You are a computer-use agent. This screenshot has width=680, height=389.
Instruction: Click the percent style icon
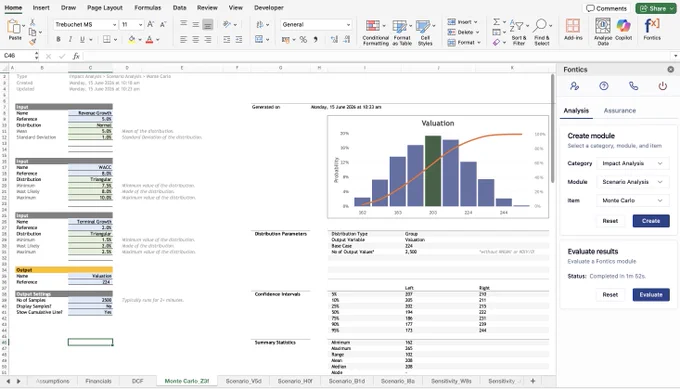(x=303, y=39)
